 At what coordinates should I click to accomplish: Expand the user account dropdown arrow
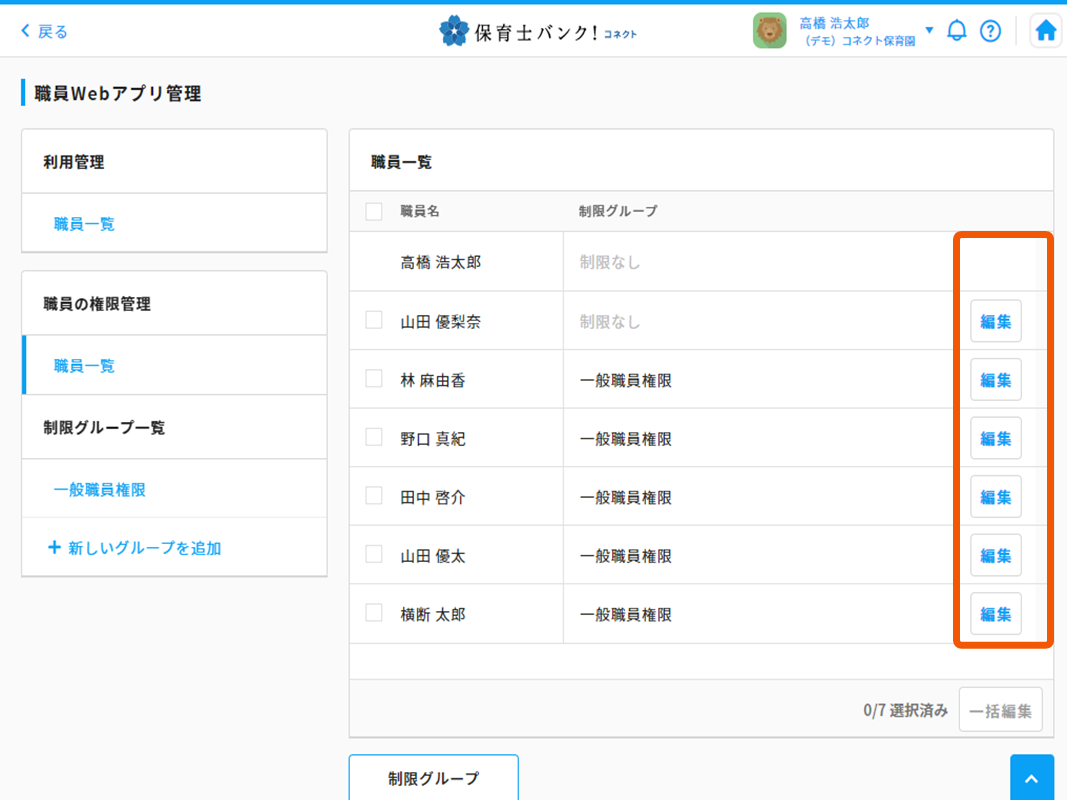point(929,30)
